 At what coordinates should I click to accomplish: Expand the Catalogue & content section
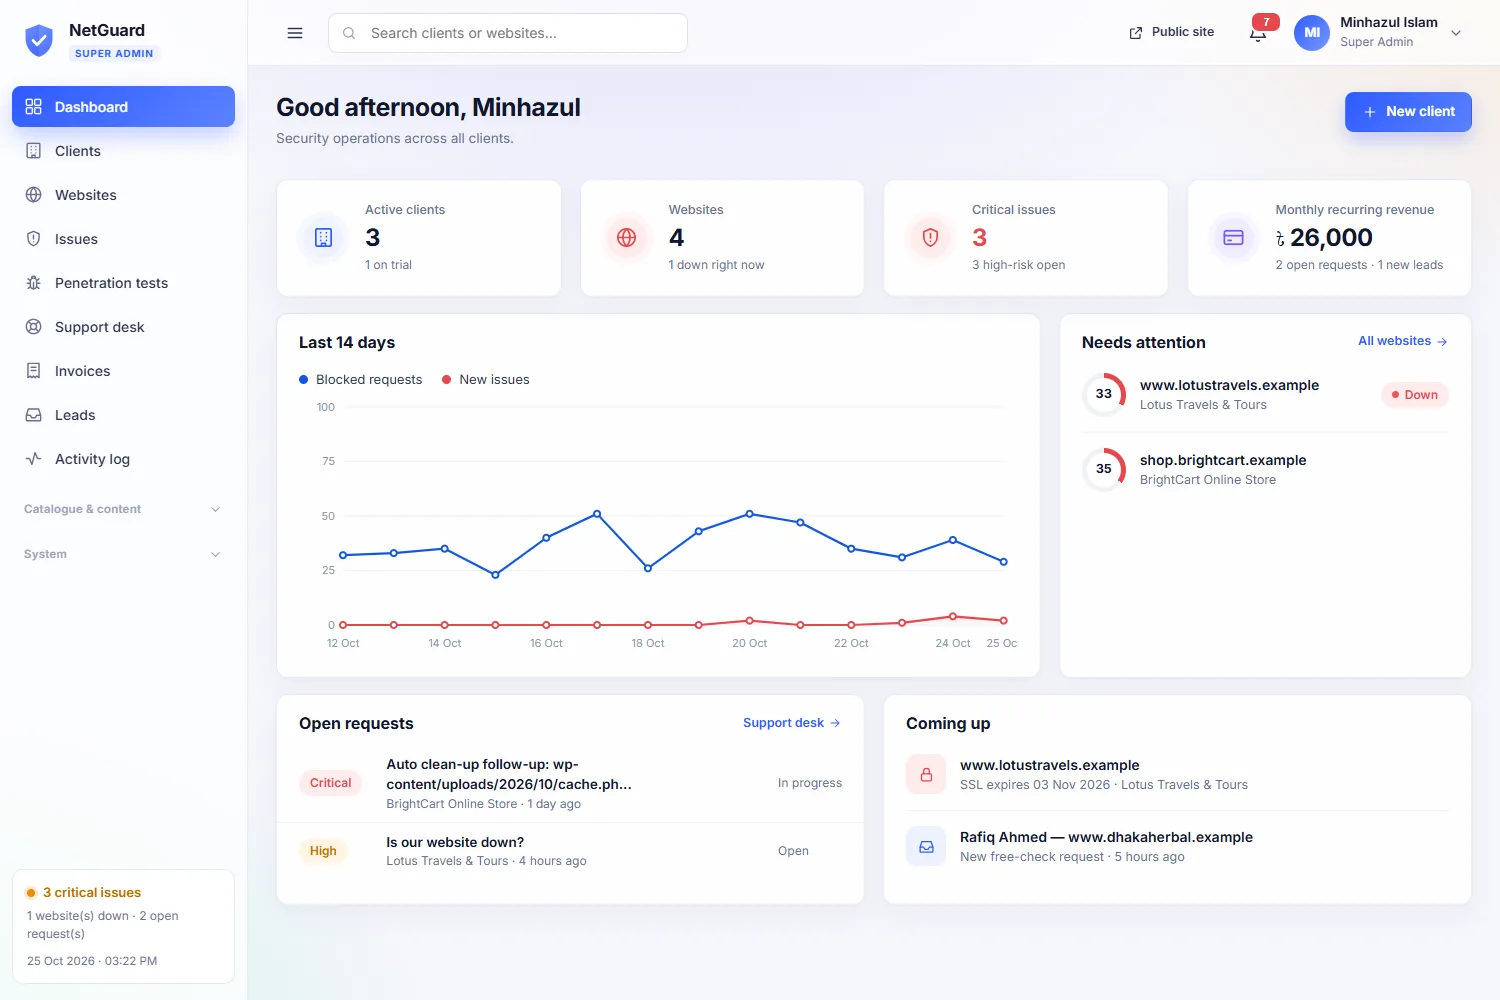pos(123,509)
